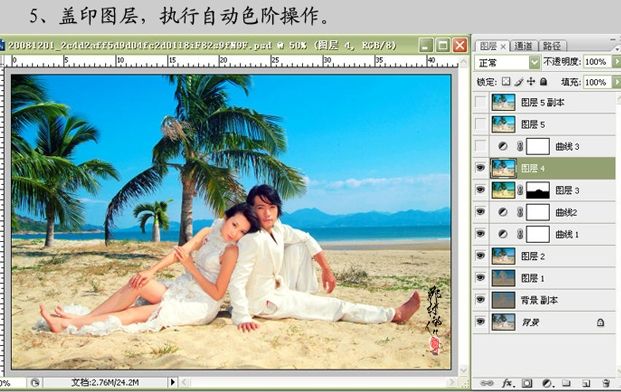
Task: Hide the 图层 4 layer eye
Action: point(480,168)
